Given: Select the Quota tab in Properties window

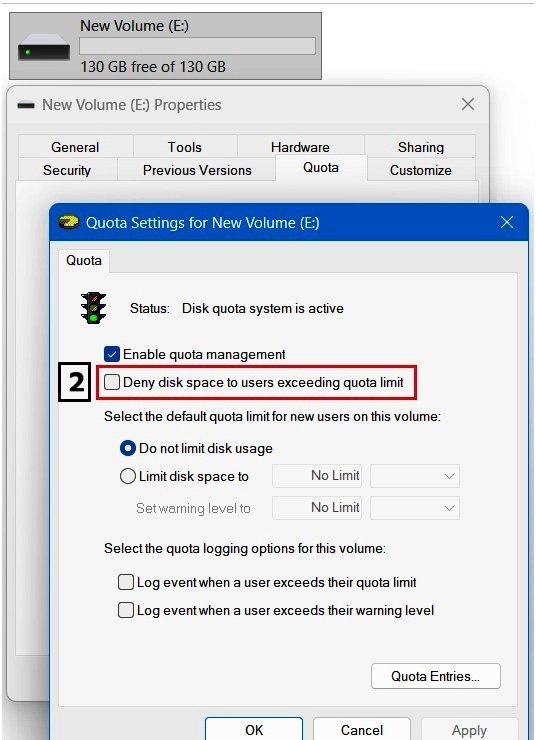Looking at the screenshot, I should pyautogui.click(x=321, y=168).
